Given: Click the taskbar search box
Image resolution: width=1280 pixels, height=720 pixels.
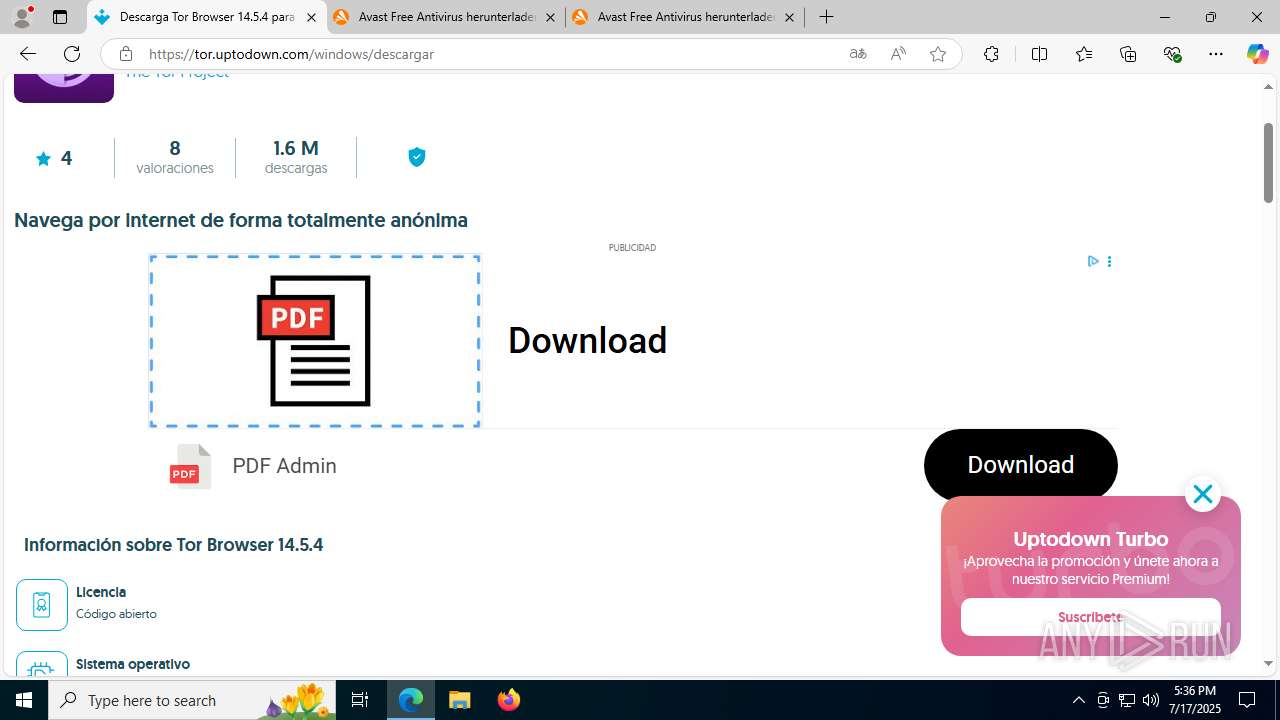Looking at the screenshot, I should tap(192, 700).
